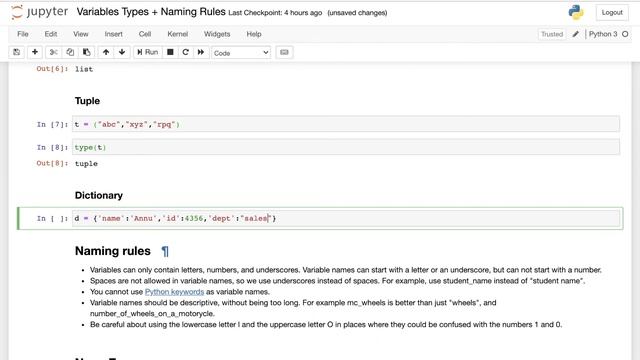640x360 pixels.
Task: Toggle the Trusted notebook indicator
Action: click(x=552, y=34)
